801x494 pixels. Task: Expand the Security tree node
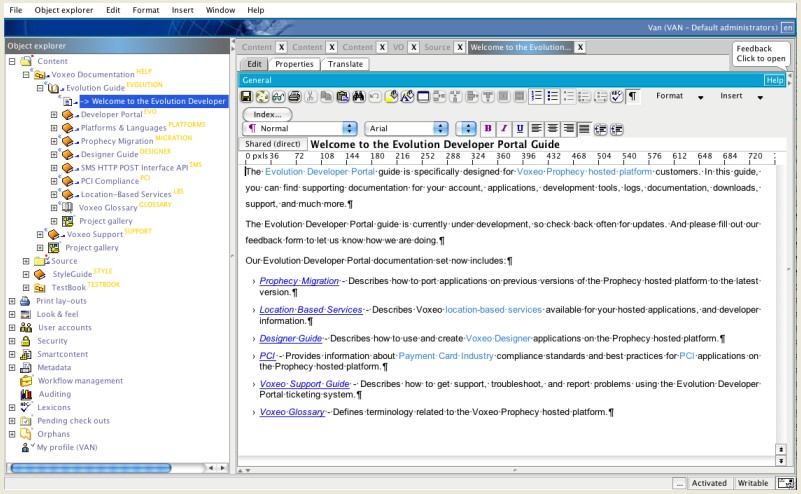(12, 341)
